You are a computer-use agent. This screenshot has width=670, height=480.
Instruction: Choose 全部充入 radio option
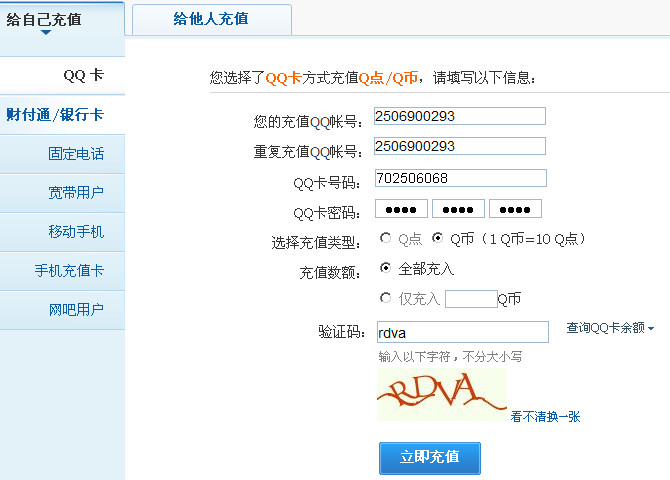[x=385, y=268]
